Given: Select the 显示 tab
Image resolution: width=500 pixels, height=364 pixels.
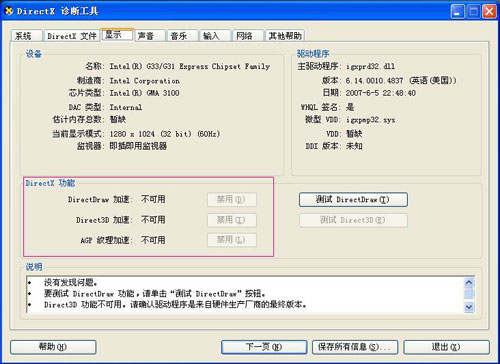Looking at the screenshot, I should pyautogui.click(x=117, y=35).
